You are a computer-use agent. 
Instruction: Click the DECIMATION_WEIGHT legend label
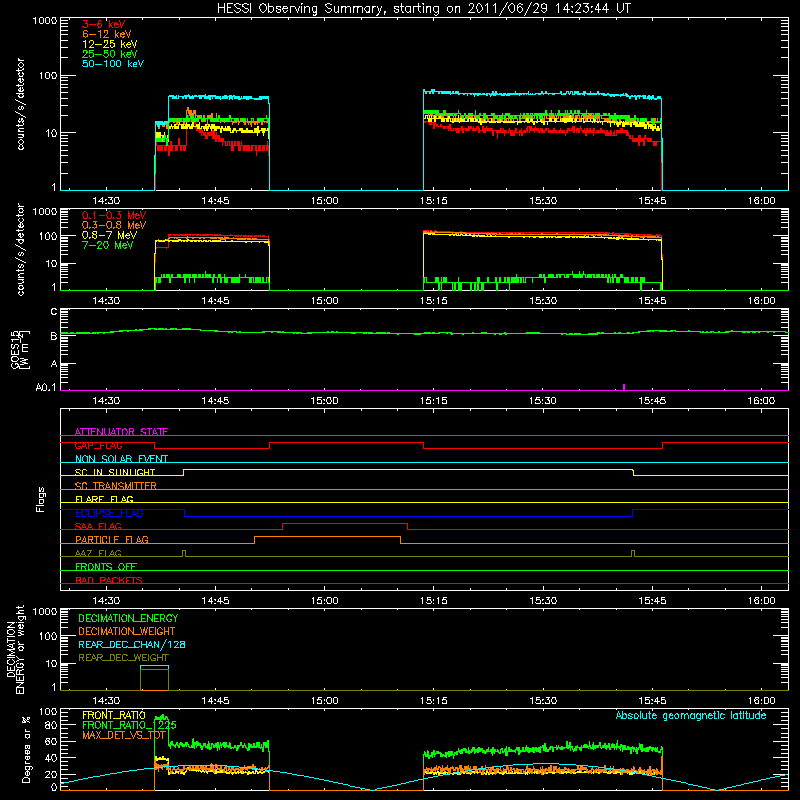[127, 631]
